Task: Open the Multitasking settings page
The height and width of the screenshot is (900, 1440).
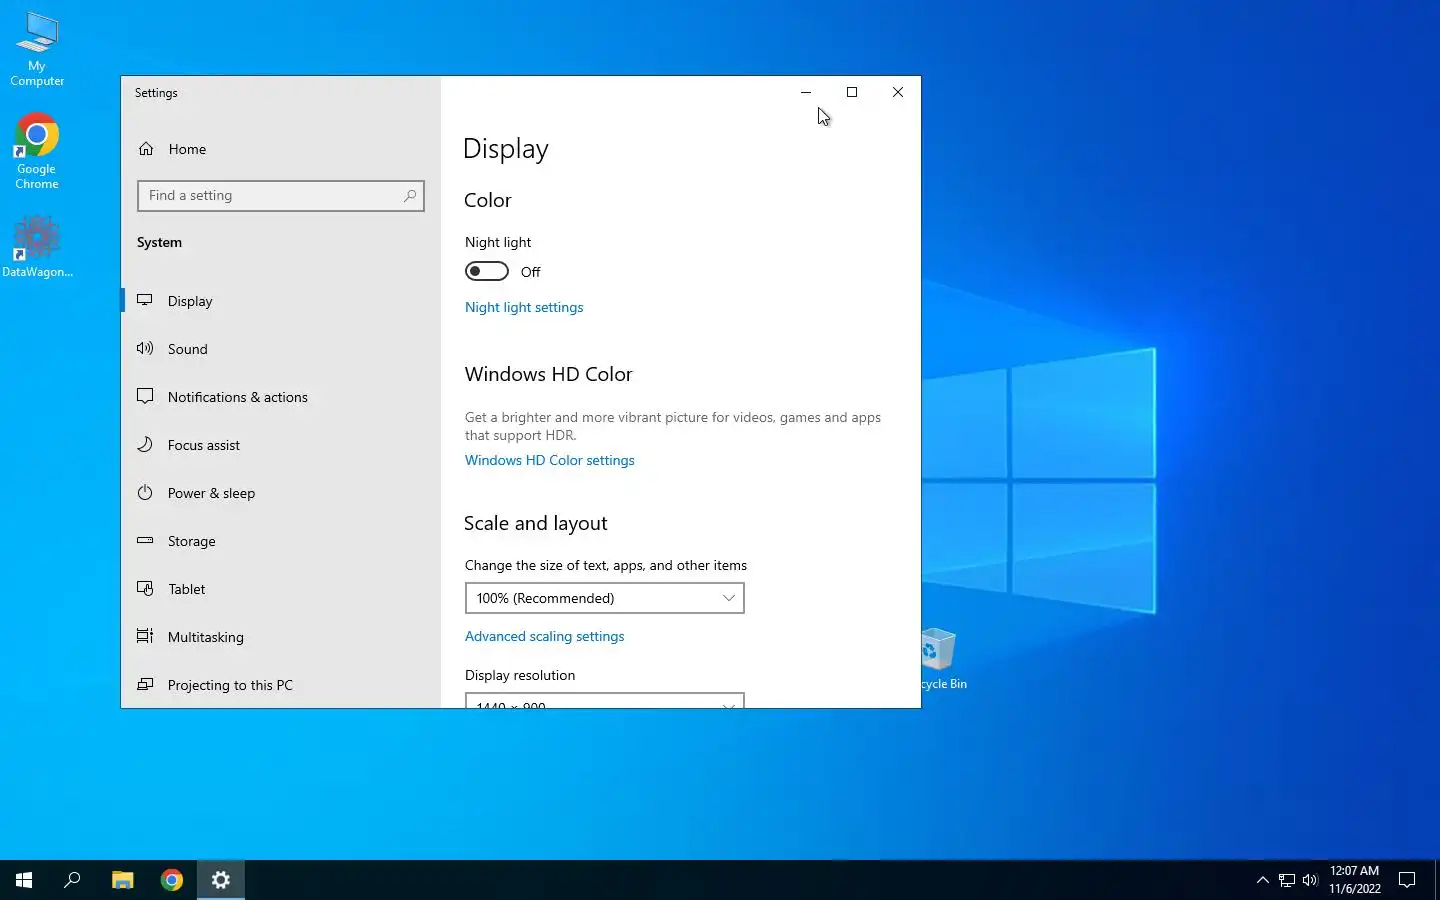Action: 281,637
